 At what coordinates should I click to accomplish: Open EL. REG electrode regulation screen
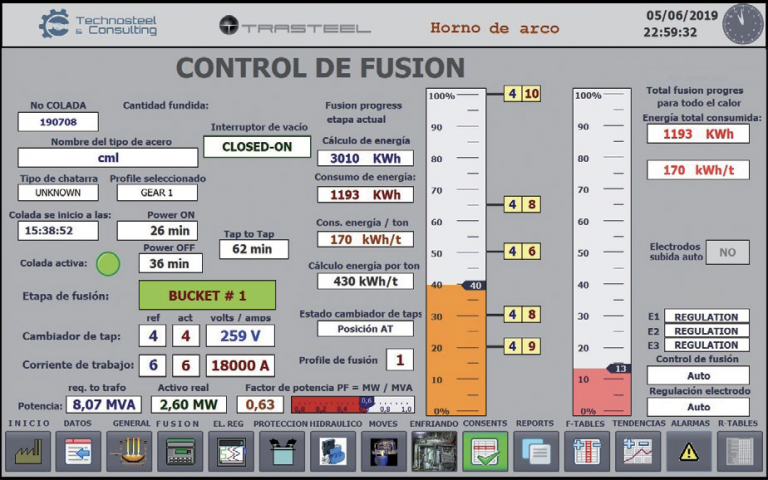pos(231,451)
